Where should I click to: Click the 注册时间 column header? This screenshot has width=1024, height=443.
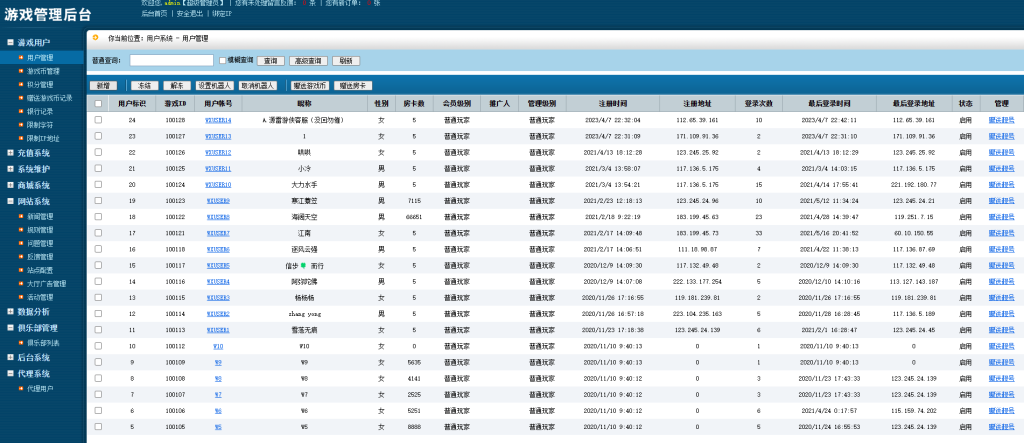point(613,104)
